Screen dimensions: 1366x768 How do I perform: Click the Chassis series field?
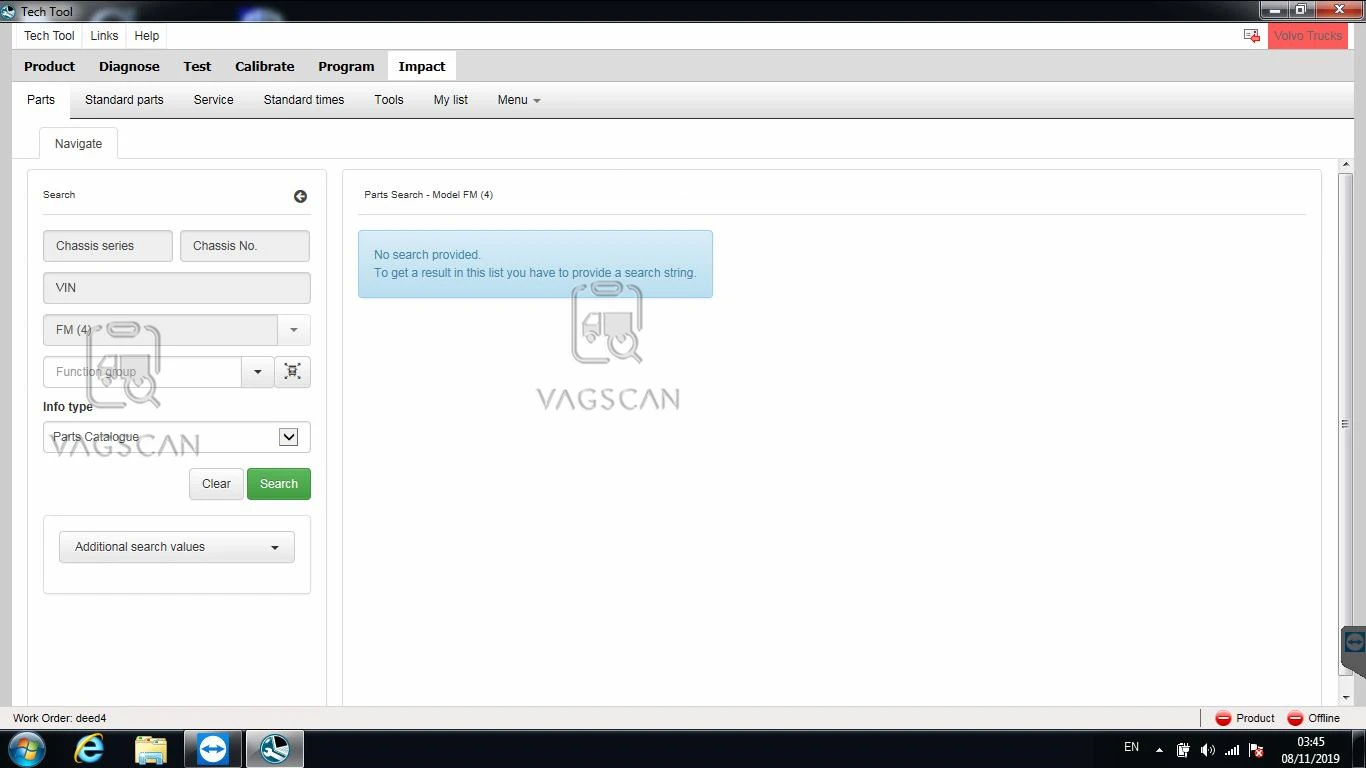(x=108, y=246)
